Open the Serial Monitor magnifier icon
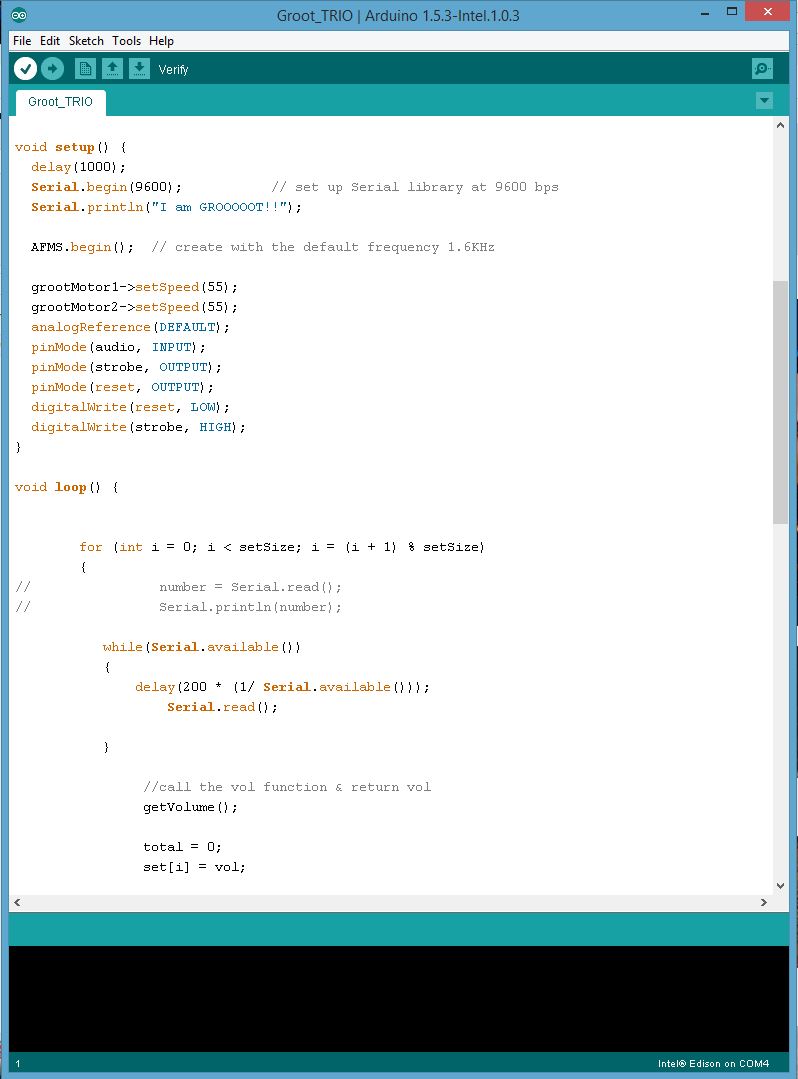 [762, 69]
